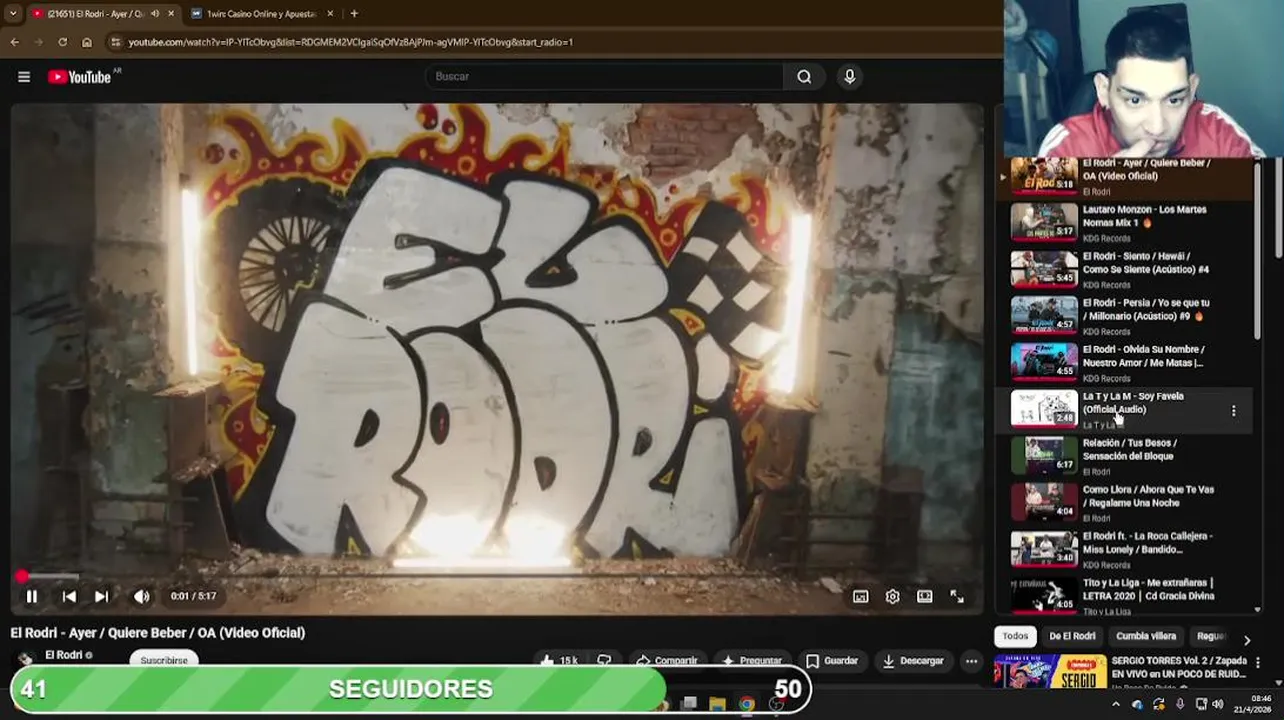
Task: Open more actions ellipsis below video
Action: [971, 661]
